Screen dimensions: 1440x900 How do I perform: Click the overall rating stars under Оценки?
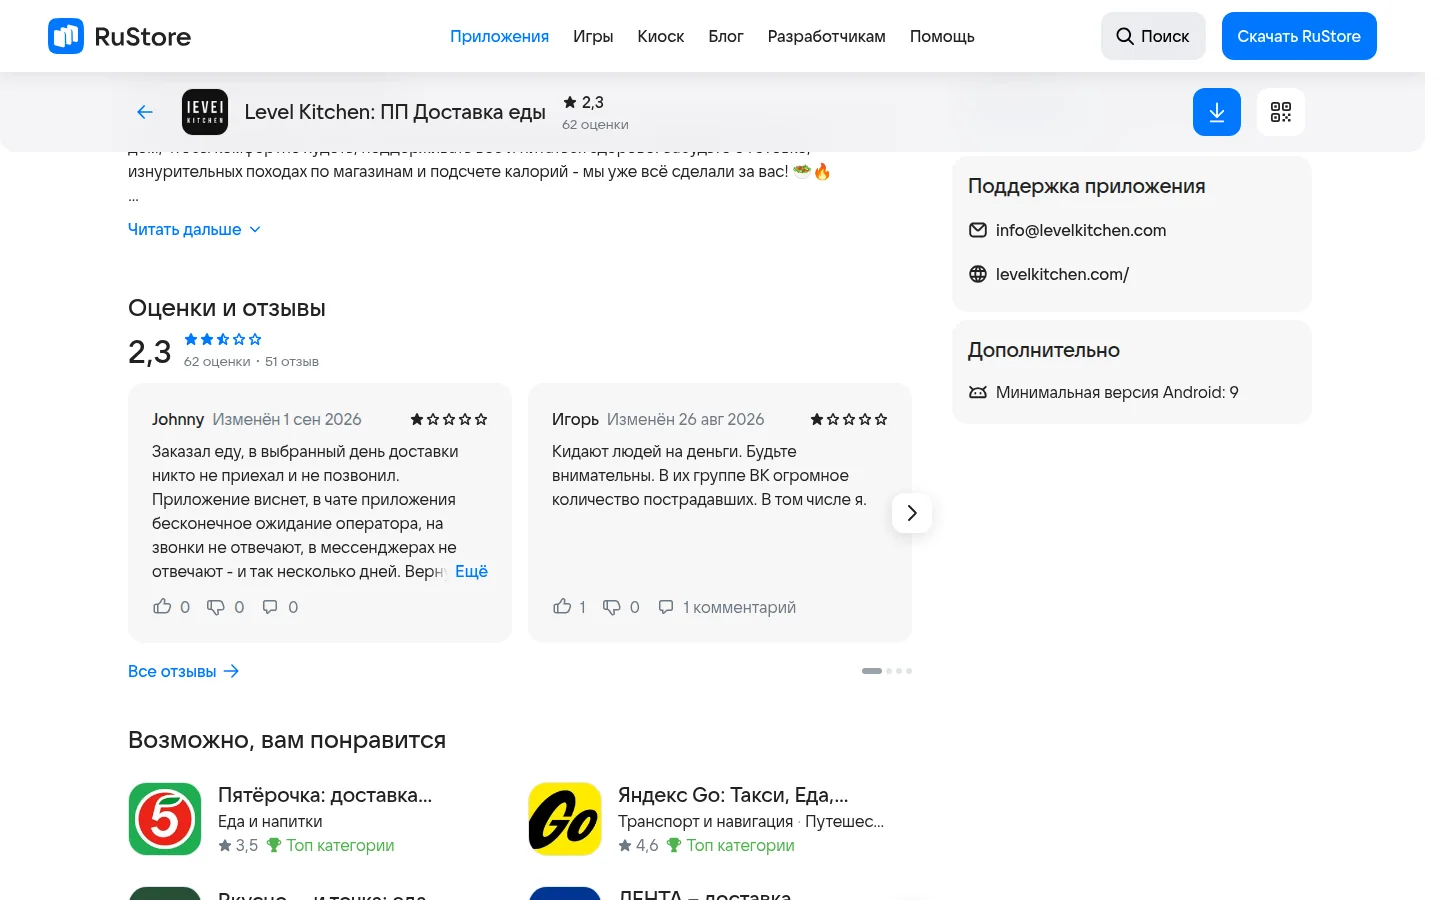[x=223, y=339]
